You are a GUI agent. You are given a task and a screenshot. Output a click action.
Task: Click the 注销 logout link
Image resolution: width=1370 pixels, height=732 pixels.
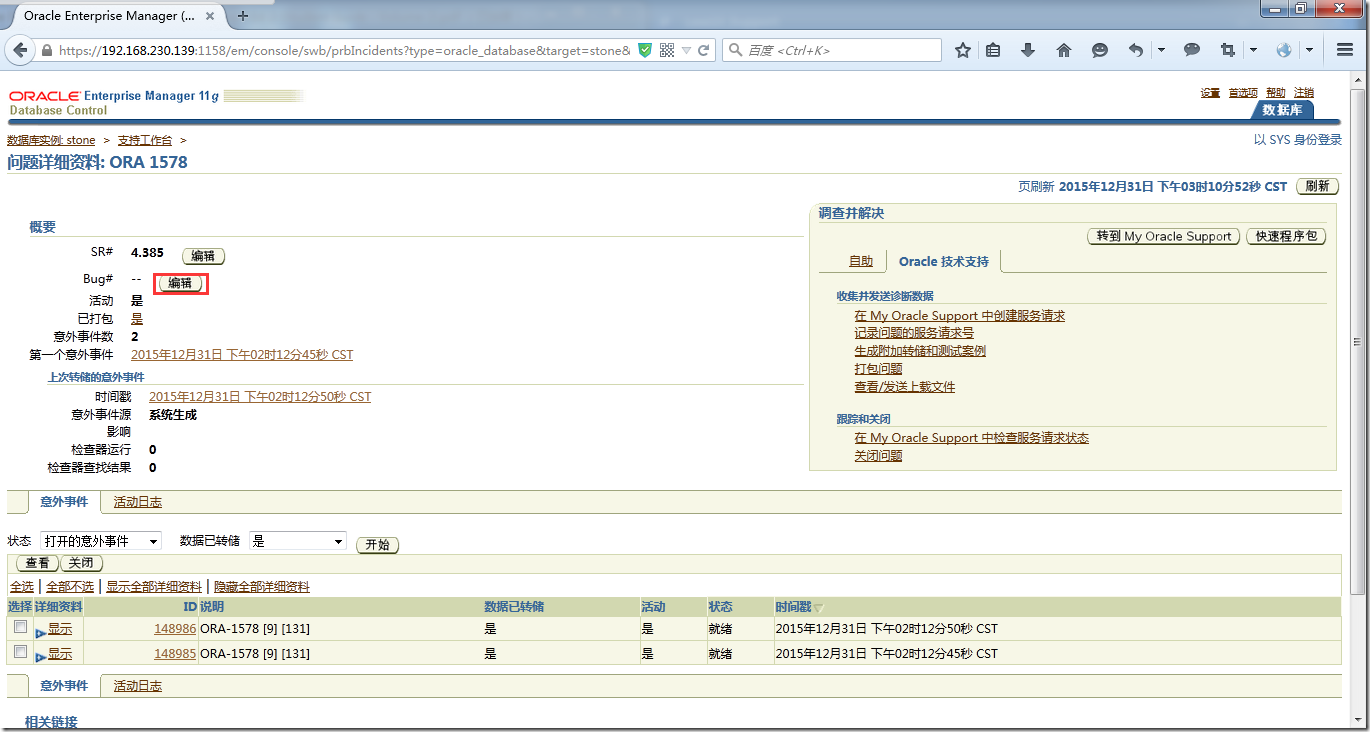pyautogui.click(x=1304, y=93)
